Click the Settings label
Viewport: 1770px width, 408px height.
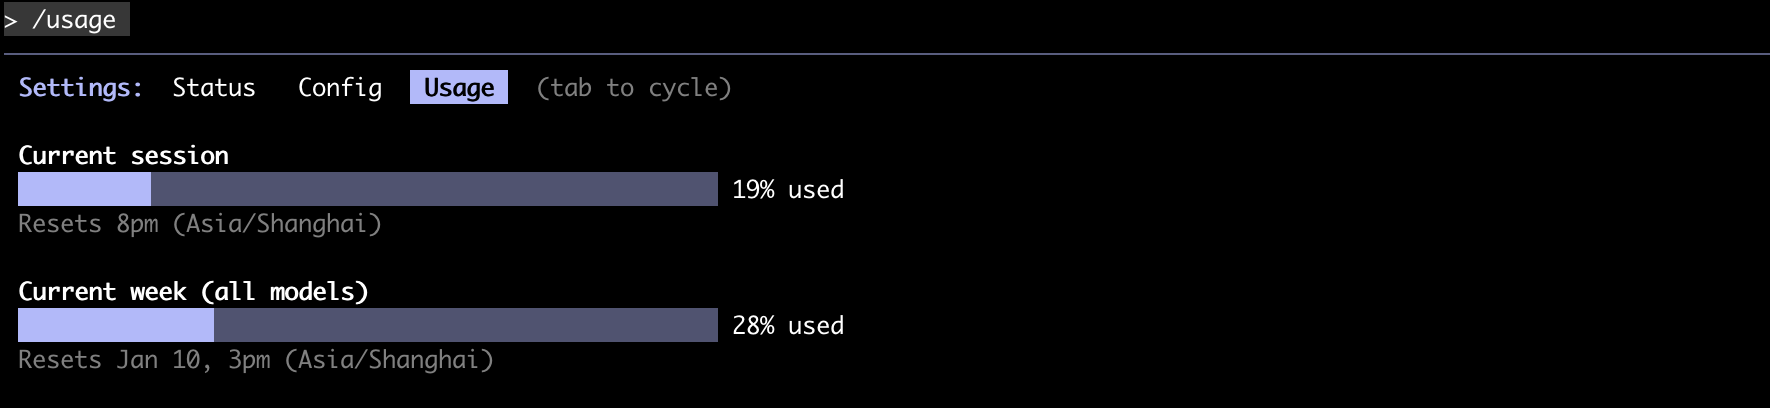[81, 88]
